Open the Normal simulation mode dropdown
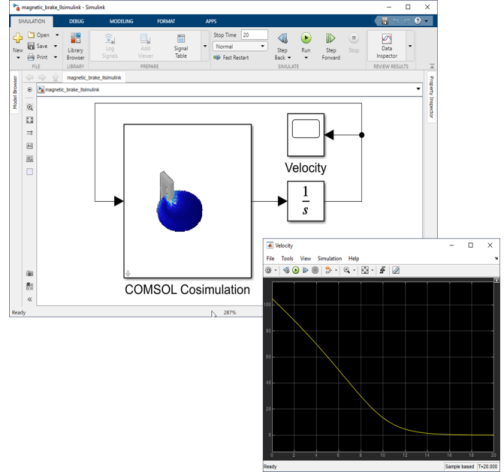The image size is (504, 475). click(x=240, y=46)
